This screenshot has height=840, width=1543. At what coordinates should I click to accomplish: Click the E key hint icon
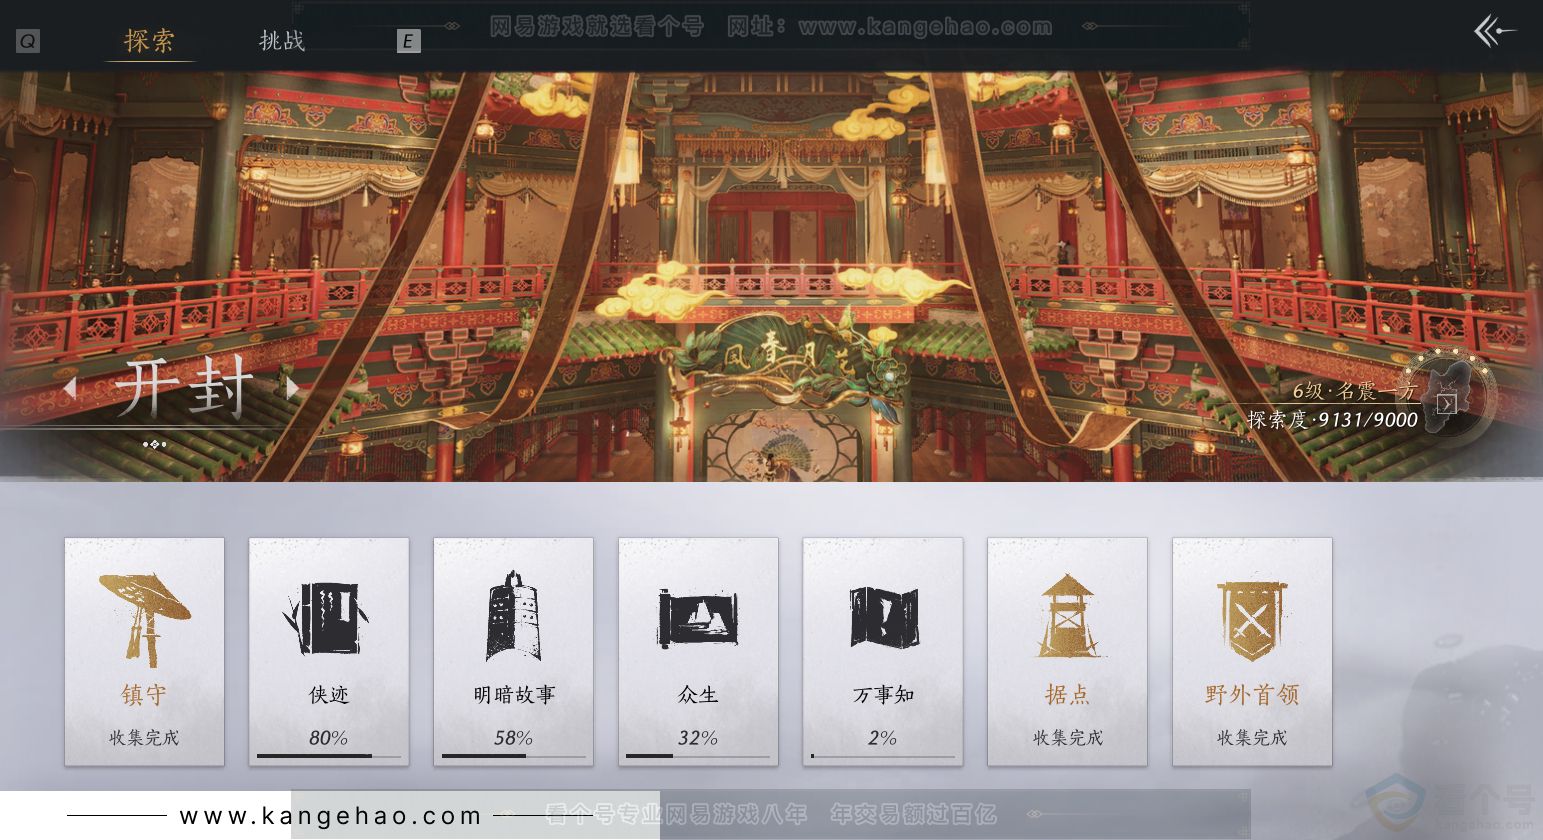[x=408, y=41]
